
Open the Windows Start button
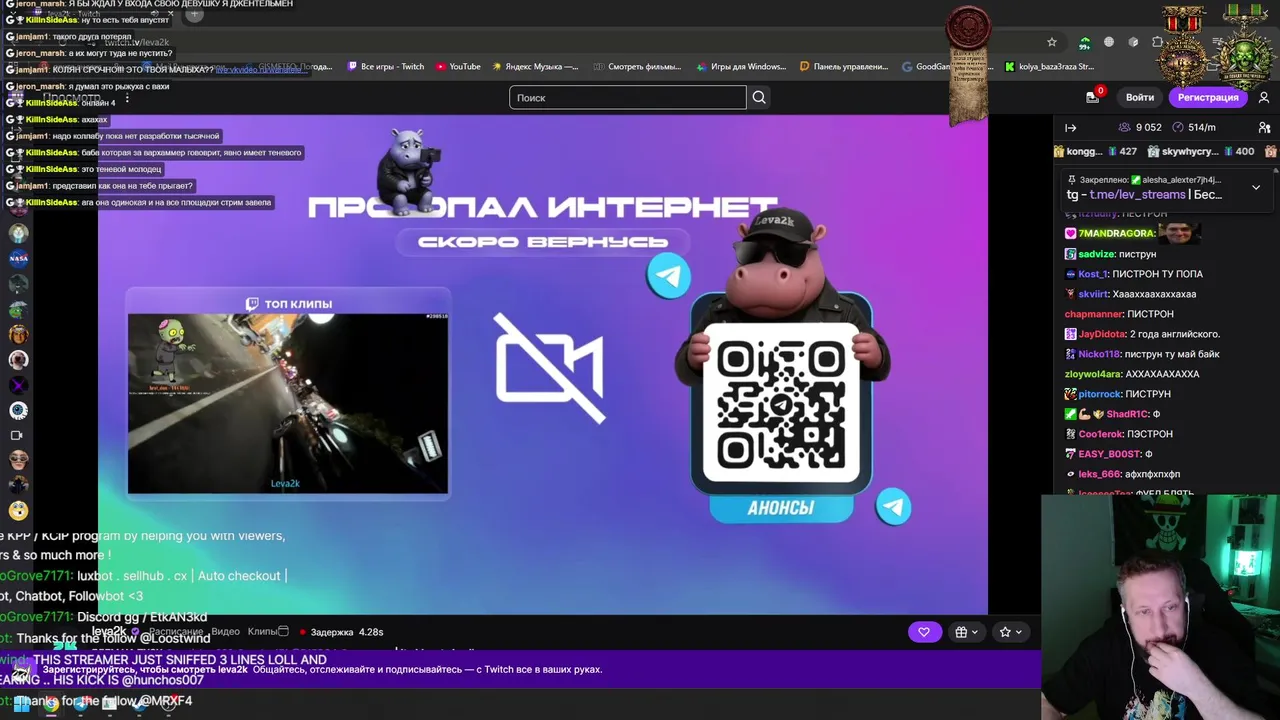[21, 703]
